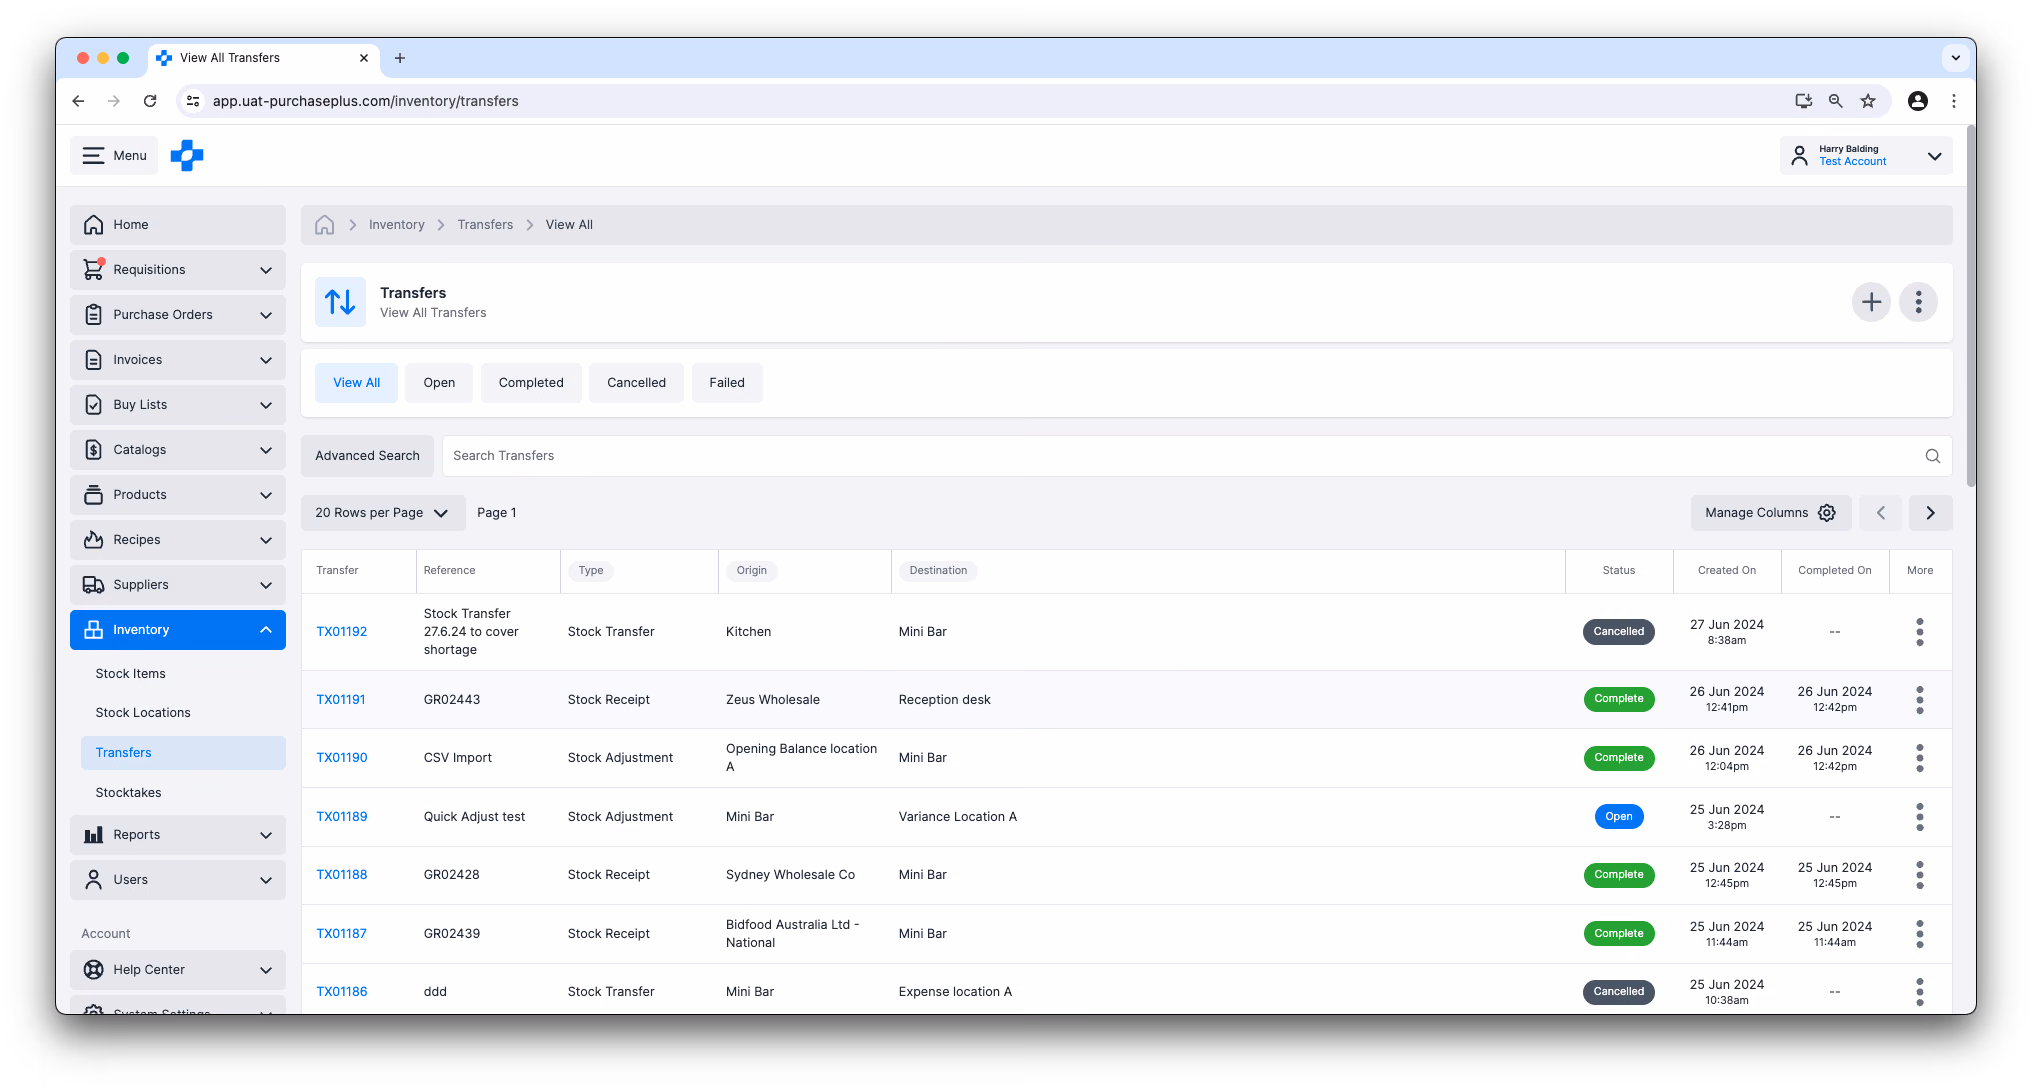This screenshot has height=1088, width=2032.
Task: Select the Completed tab
Action: (x=531, y=383)
